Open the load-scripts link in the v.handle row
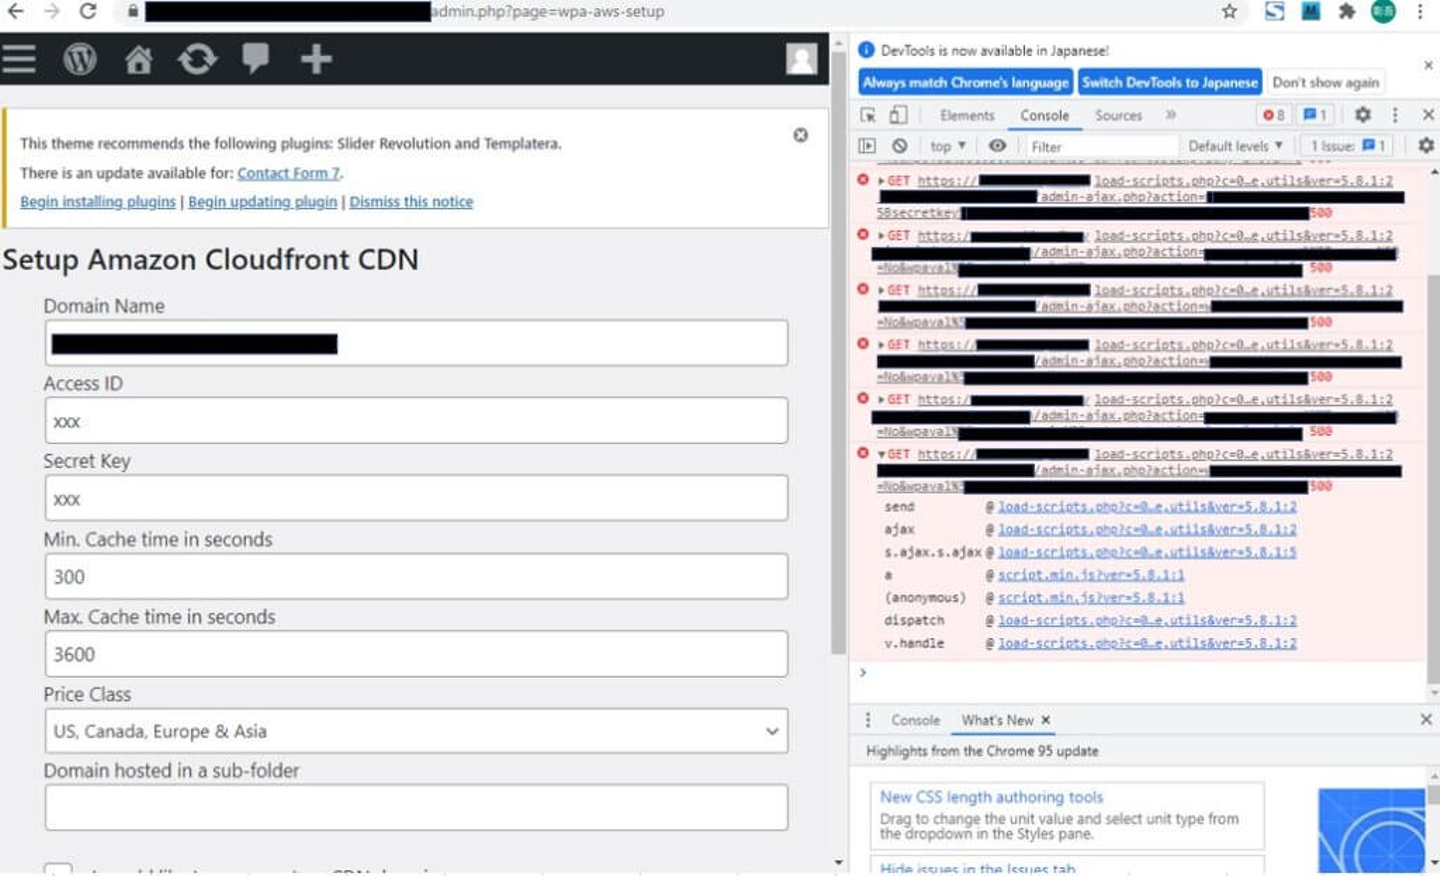Viewport: 1440px width, 876px height. coord(1147,644)
